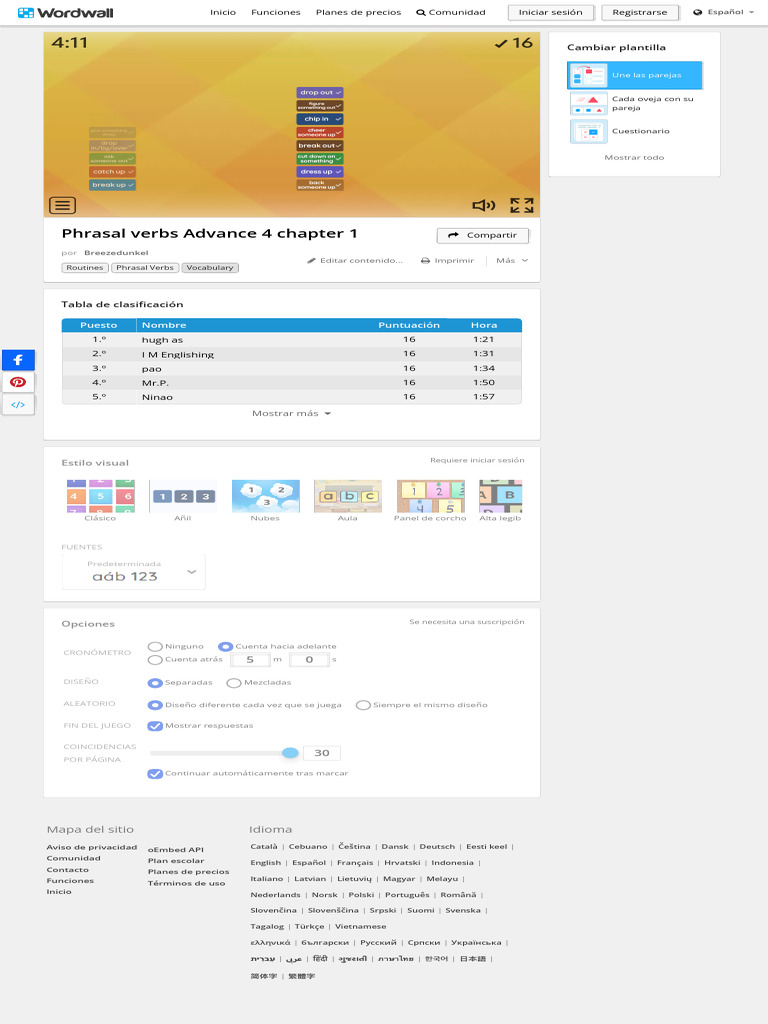Viewport: 768px width, 1024px height.
Task: Click the 'catch up' tile in game
Action: (x=112, y=172)
